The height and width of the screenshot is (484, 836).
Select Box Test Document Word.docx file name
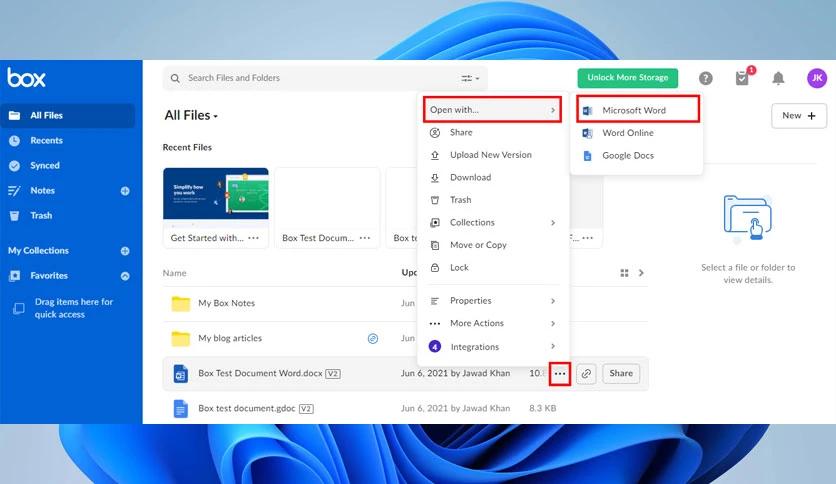[x=260, y=374]
